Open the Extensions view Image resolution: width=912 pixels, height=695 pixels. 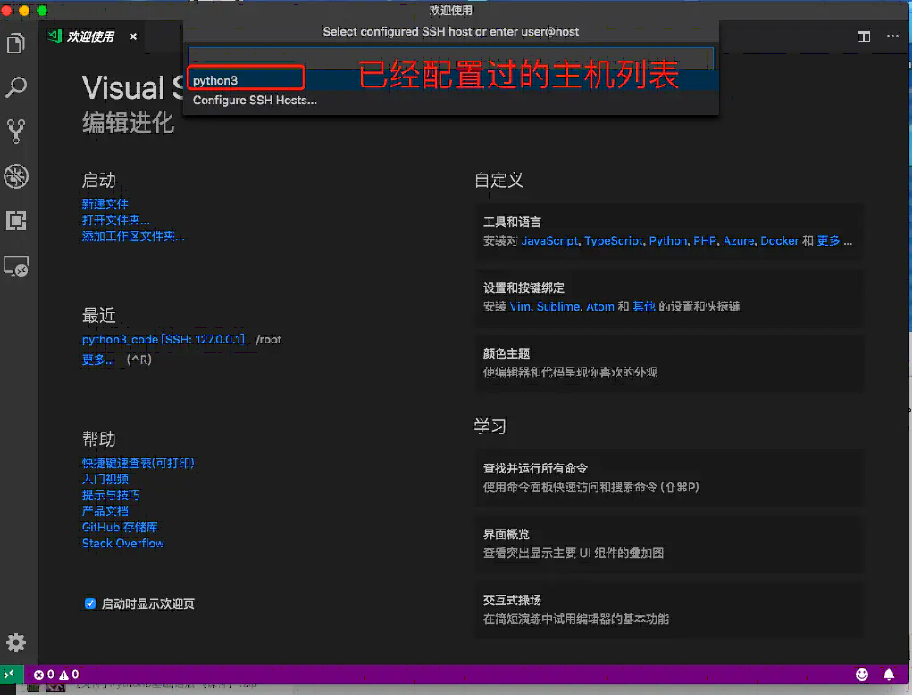pyautogui.click(x=16, y=221)
